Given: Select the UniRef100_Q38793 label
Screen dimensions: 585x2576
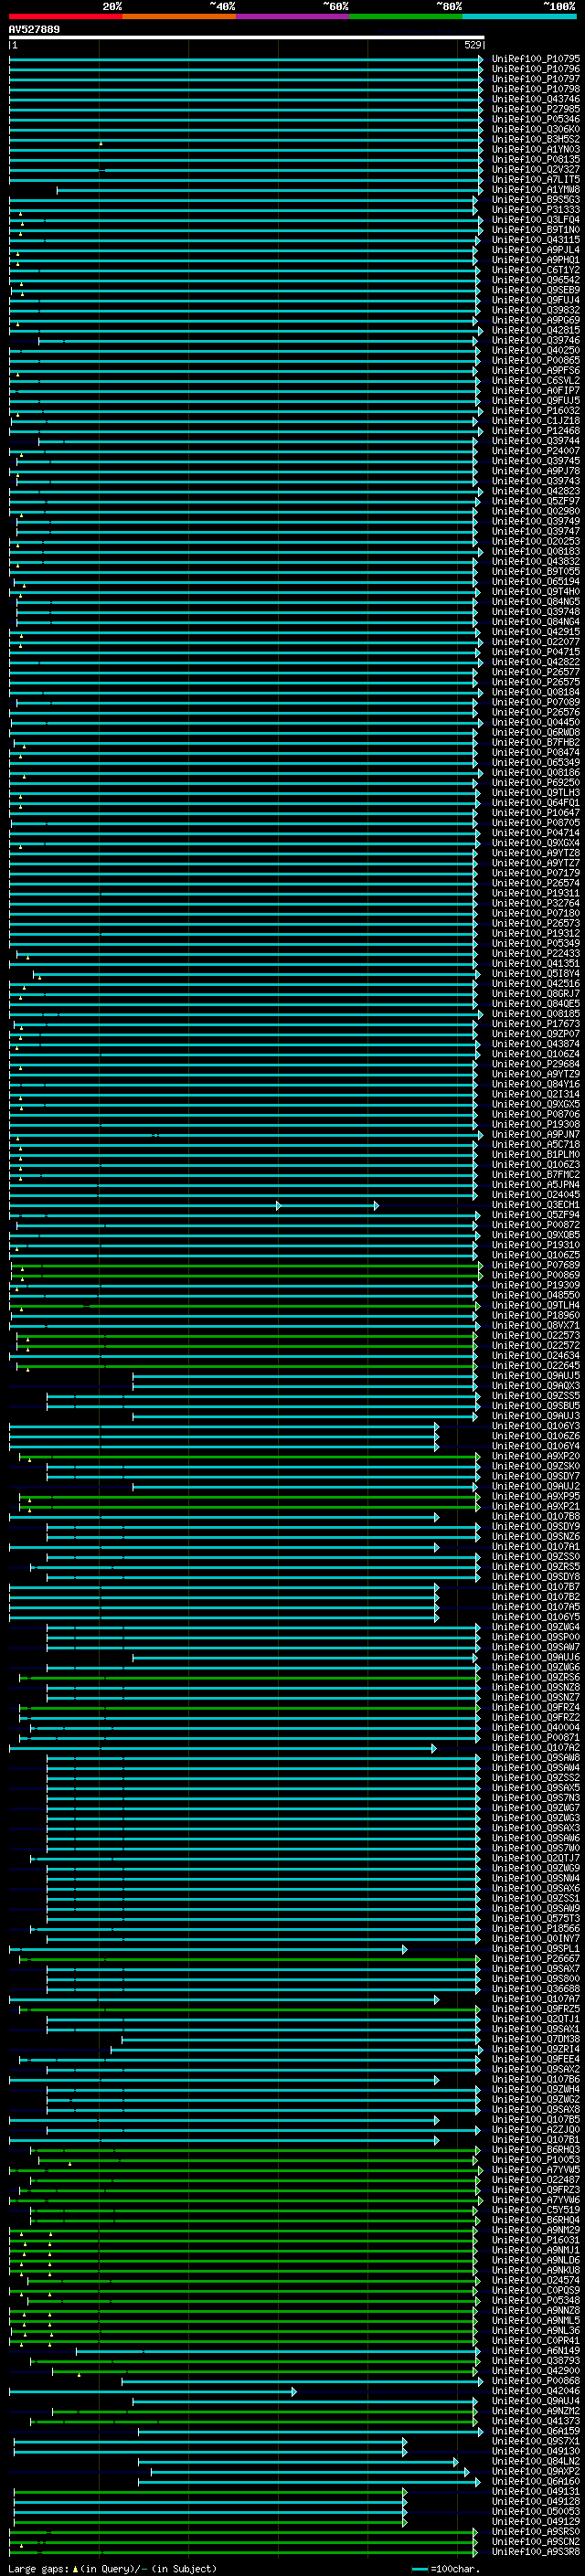Looking at the screenshot, I should tap(536, 2361).
